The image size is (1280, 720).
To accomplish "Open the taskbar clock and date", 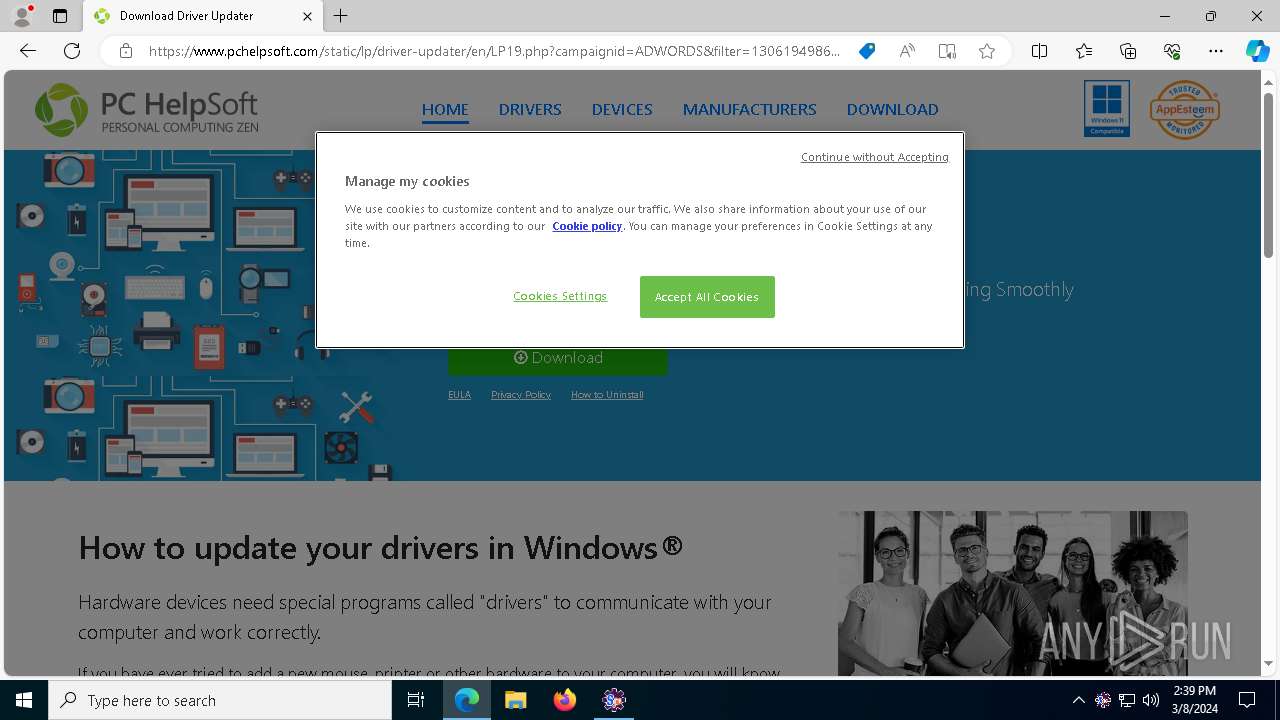I will tap(1194, 700).
